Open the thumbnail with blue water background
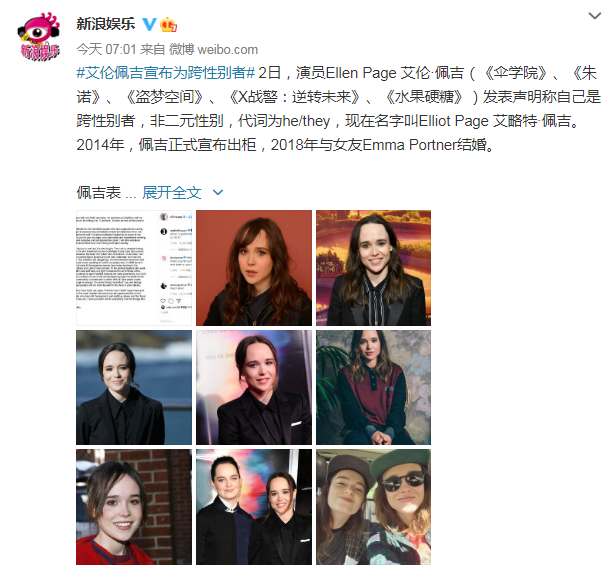This screenshot has width=611, height=573. point(134,387)
